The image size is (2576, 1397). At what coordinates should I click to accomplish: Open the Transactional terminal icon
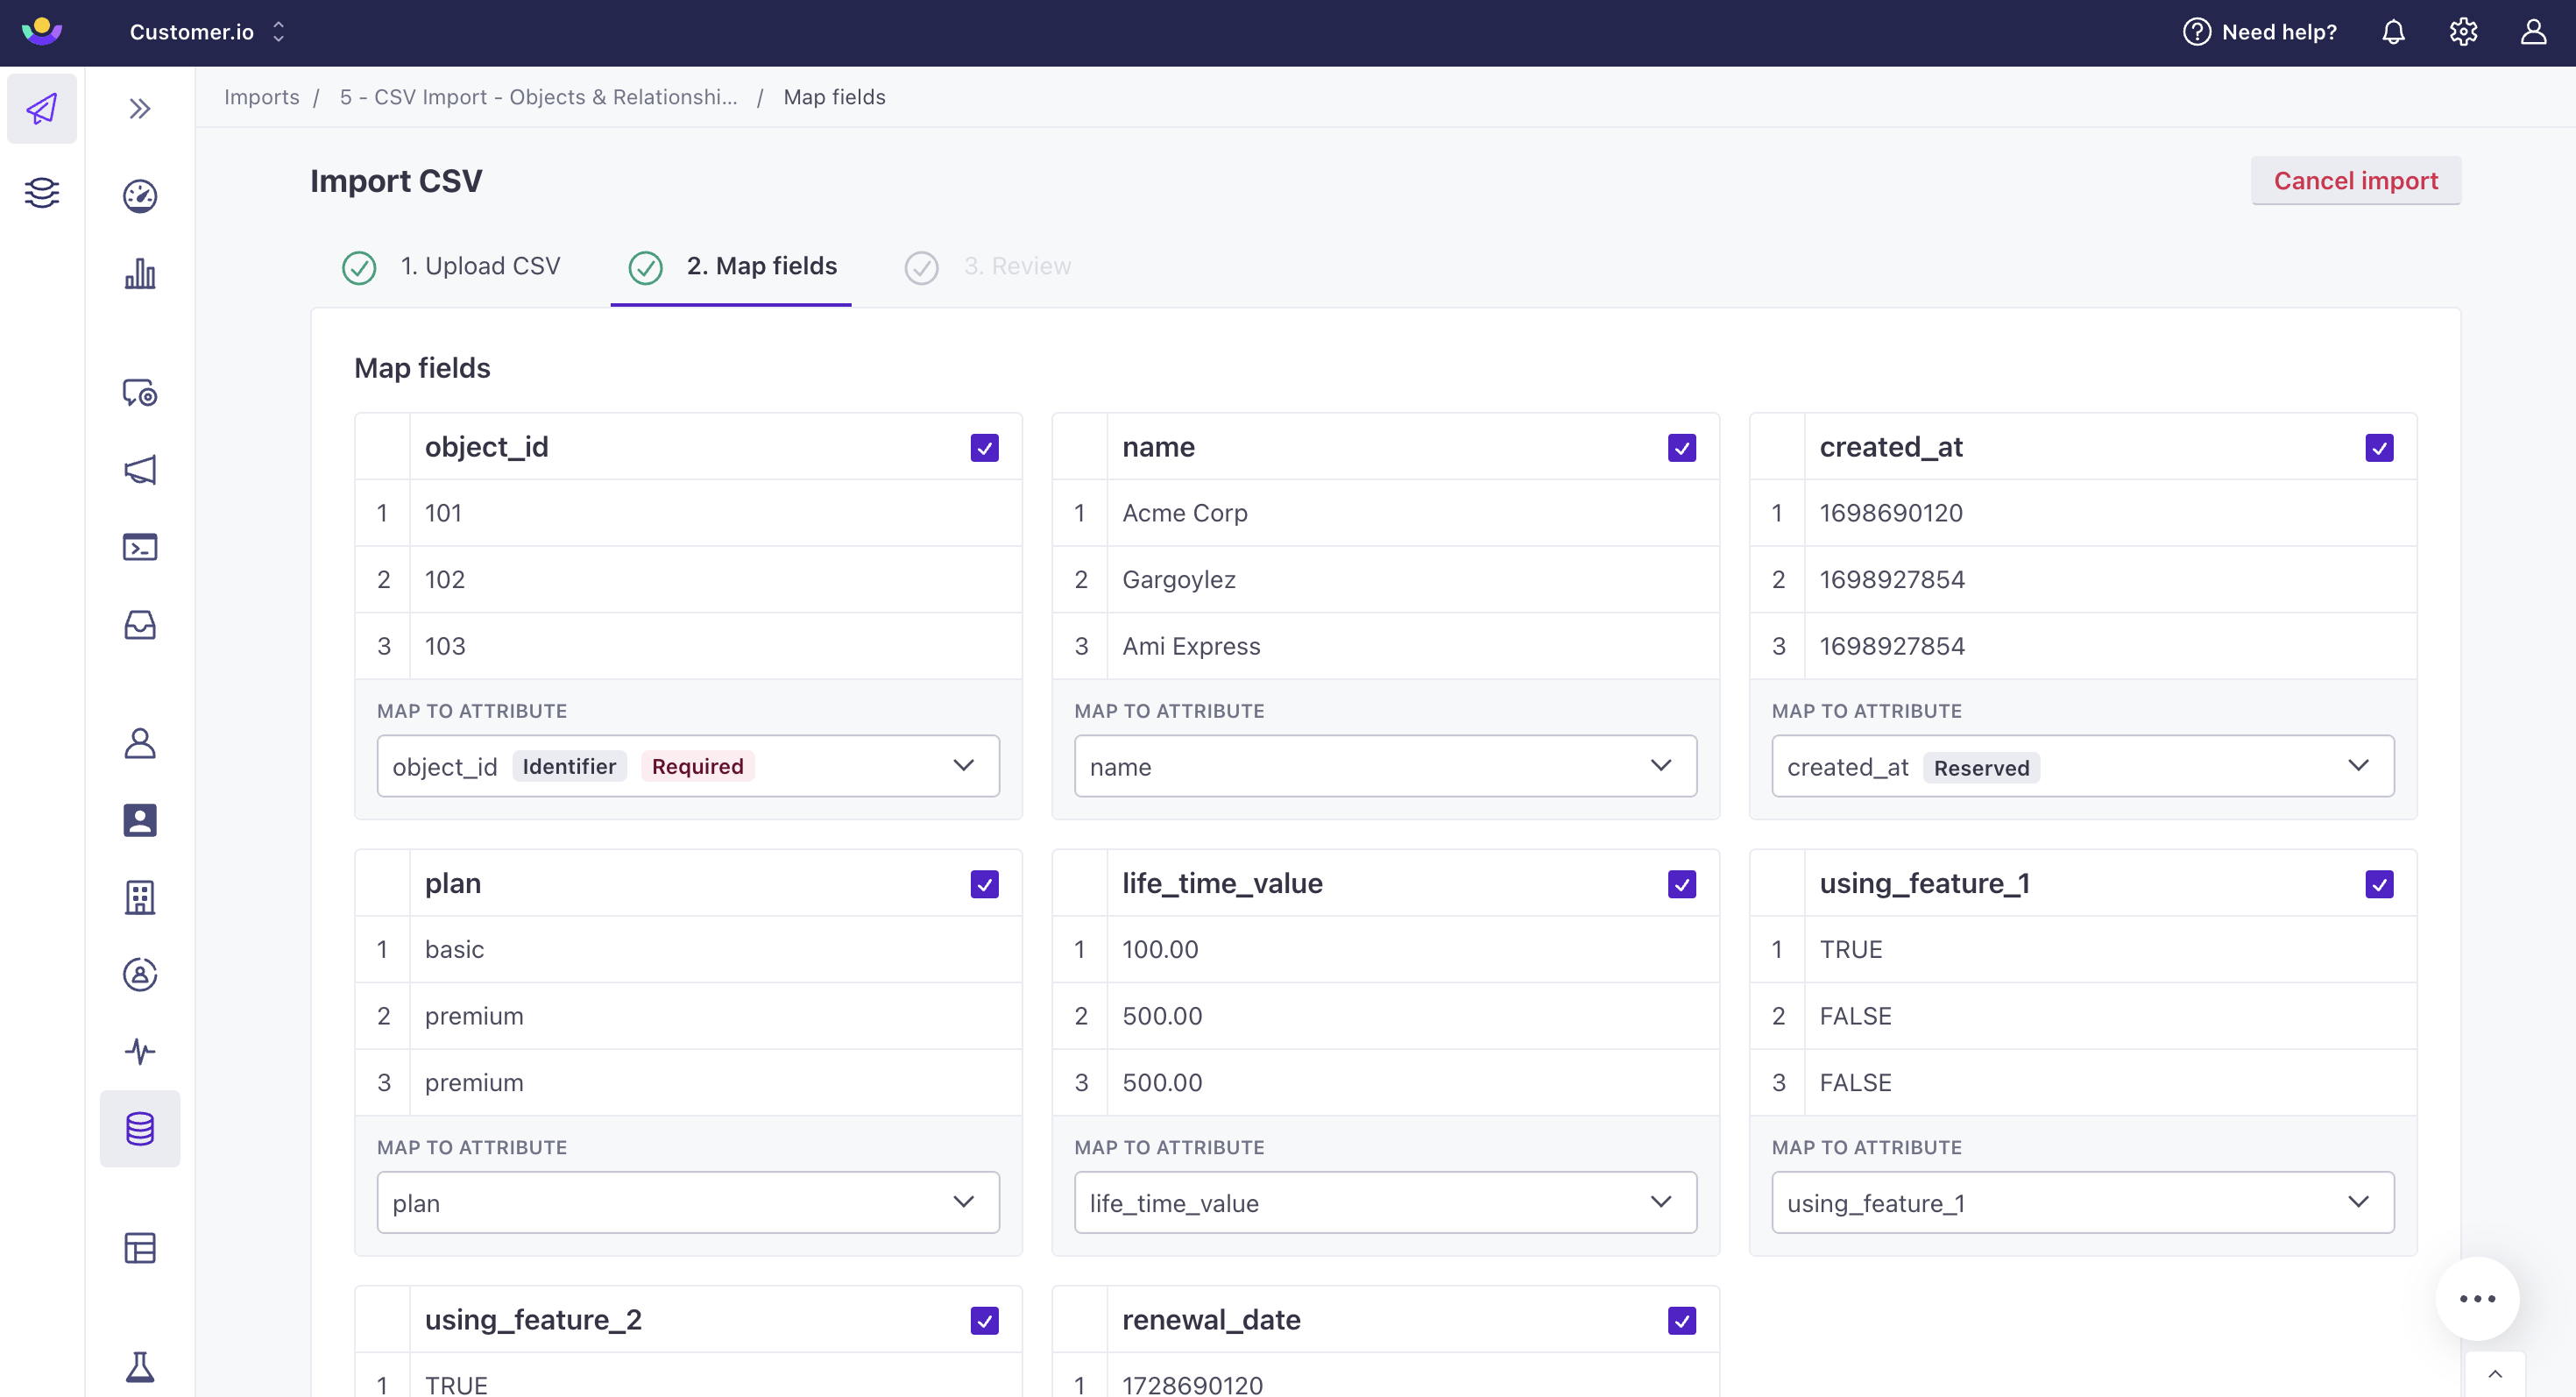coord(140,547)
